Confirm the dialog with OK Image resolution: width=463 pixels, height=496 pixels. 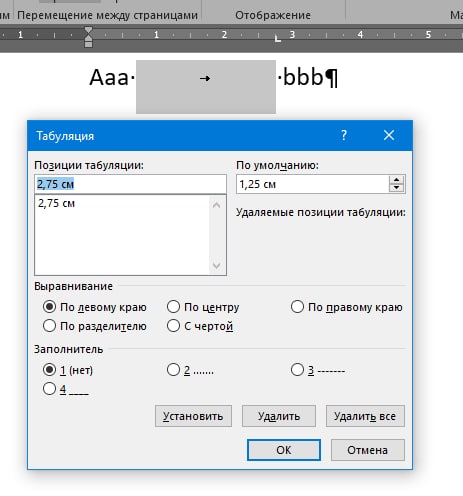click(284, 450)
